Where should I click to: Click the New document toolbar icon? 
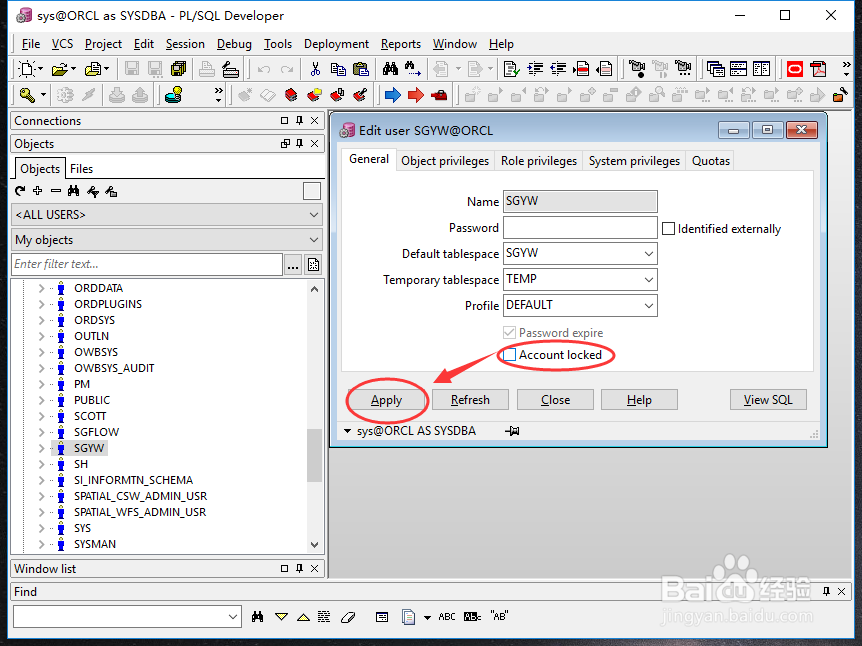pos(26,69)
